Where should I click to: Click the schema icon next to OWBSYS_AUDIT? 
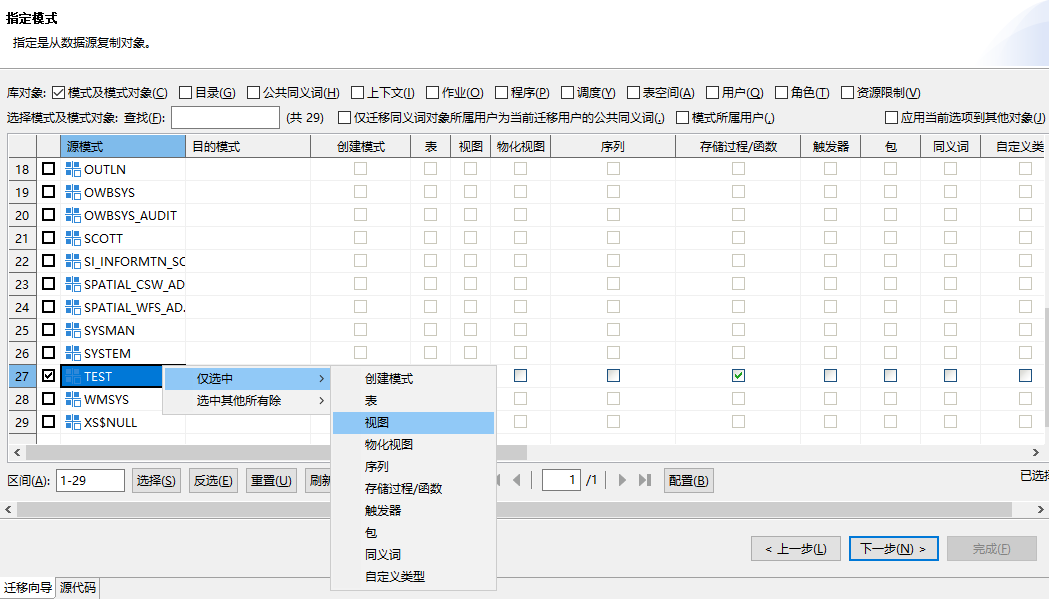(x=75, y=215)
